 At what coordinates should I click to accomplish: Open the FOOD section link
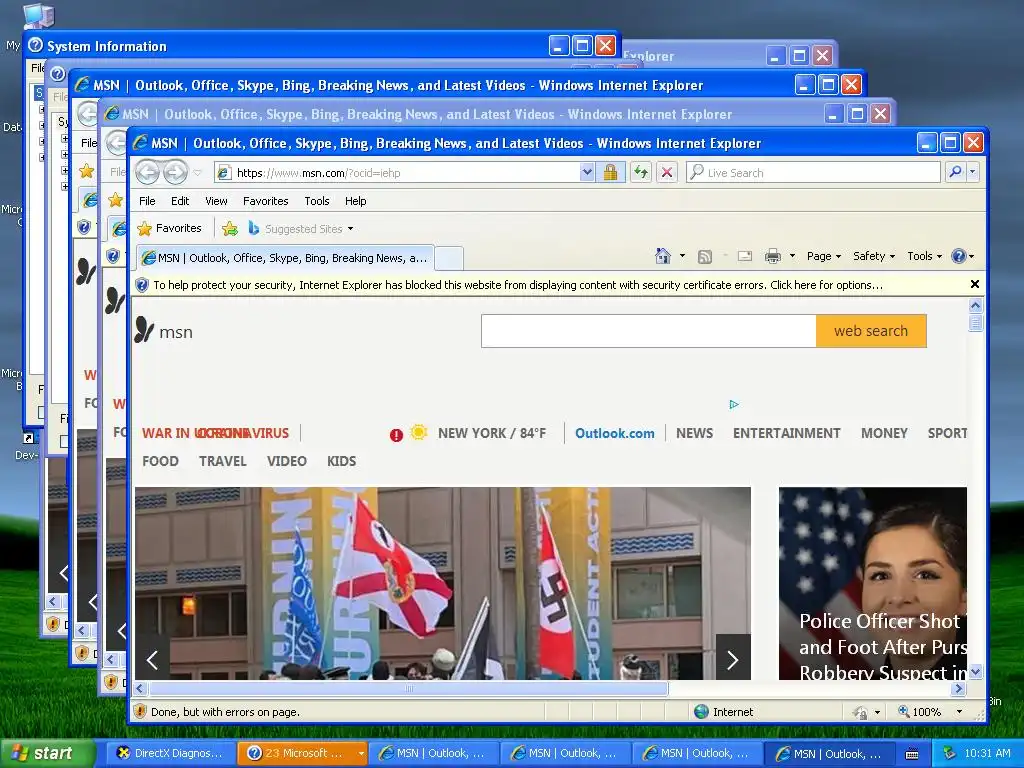tap(160, 461)
